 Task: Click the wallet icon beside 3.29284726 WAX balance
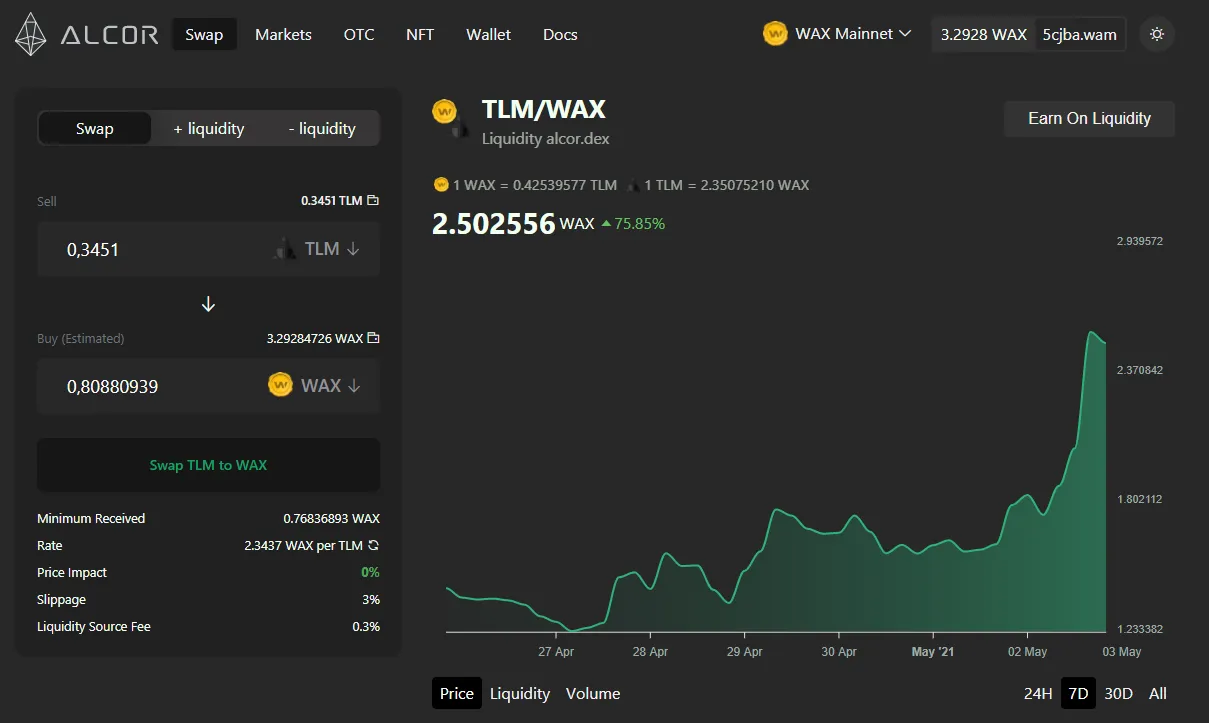pos(373,339)
